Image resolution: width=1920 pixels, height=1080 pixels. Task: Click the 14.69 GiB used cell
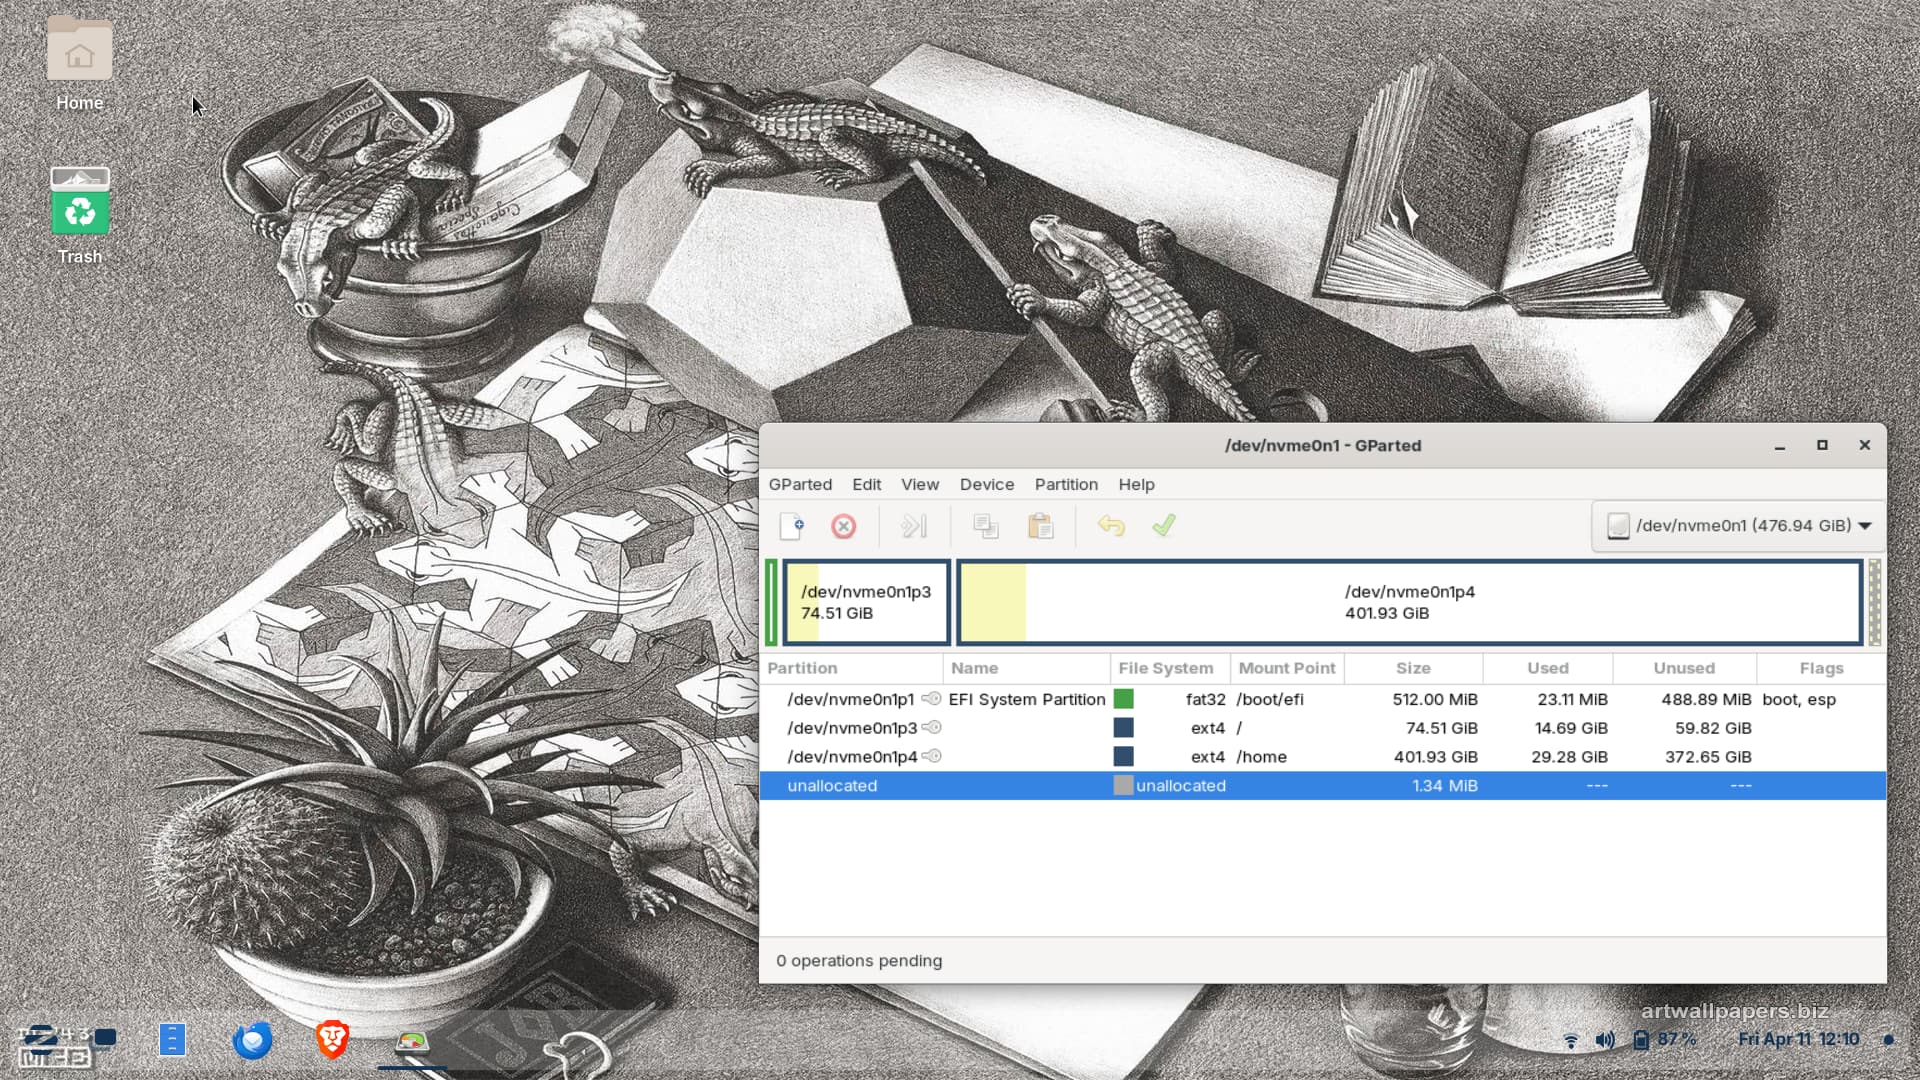click(1570, 727)
